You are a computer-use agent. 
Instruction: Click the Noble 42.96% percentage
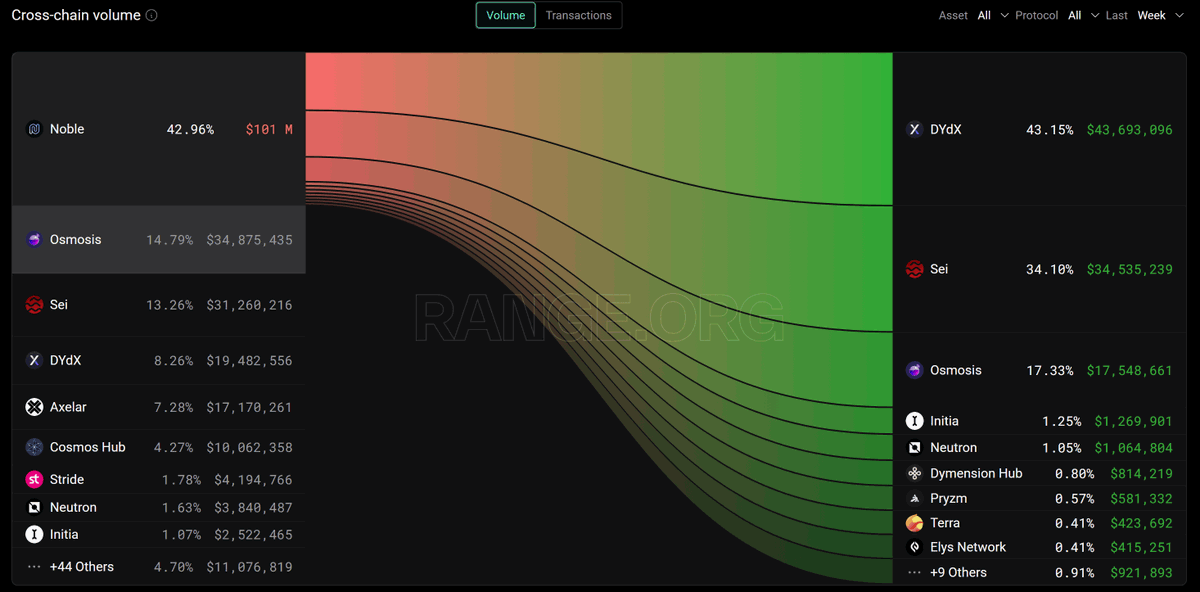(x=190, y=129)
